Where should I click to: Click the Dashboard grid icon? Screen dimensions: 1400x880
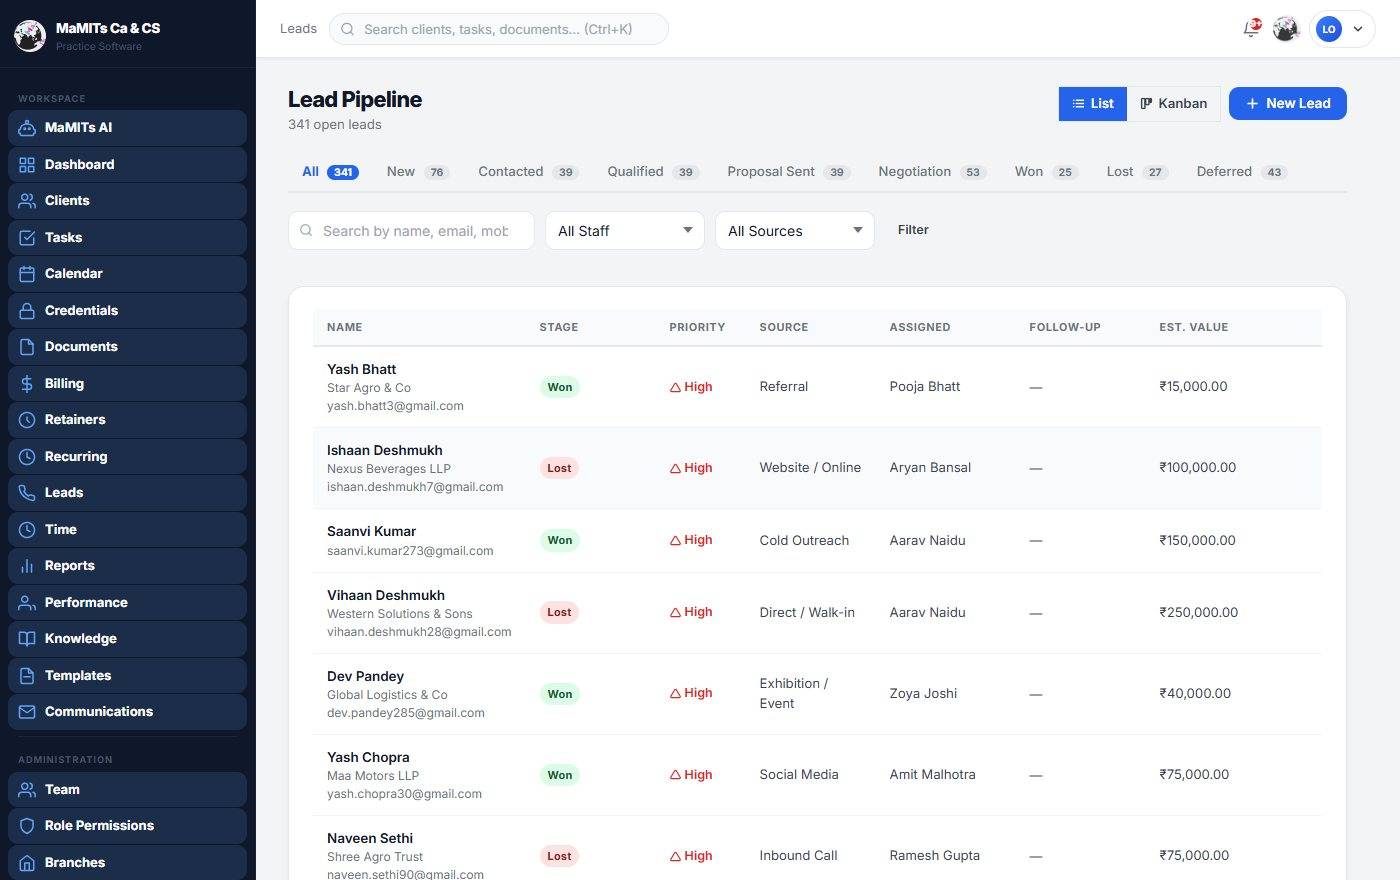pyautogui.click(x=27, y=165)
